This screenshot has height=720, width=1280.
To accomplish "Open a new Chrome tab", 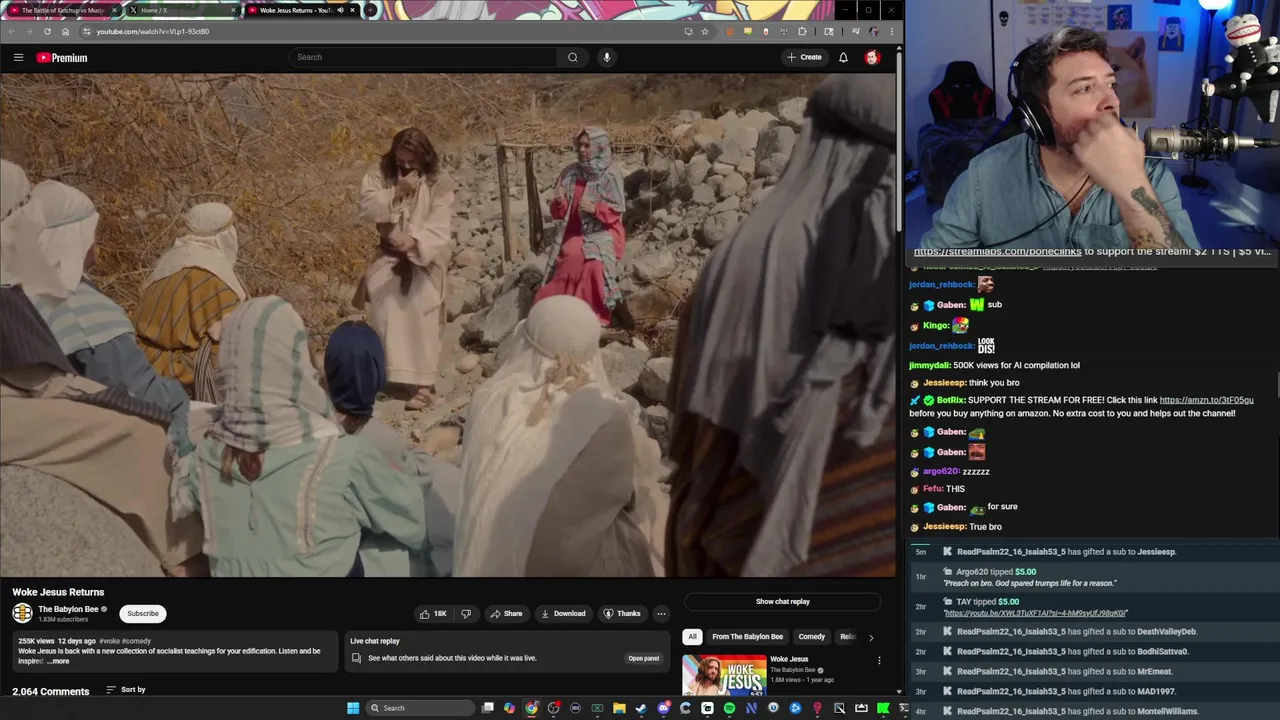I will point(370,10).
